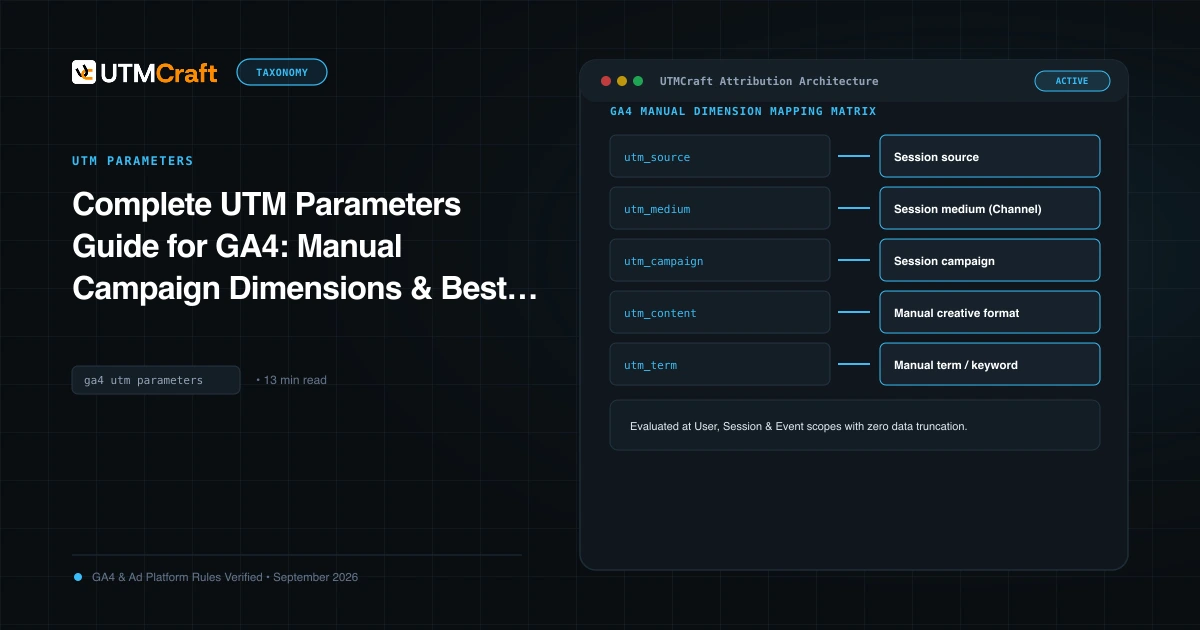Viewport: 1200px width, 630px height.
Task: Select the utm_campaign parameter box
Action: click(720, 261)
